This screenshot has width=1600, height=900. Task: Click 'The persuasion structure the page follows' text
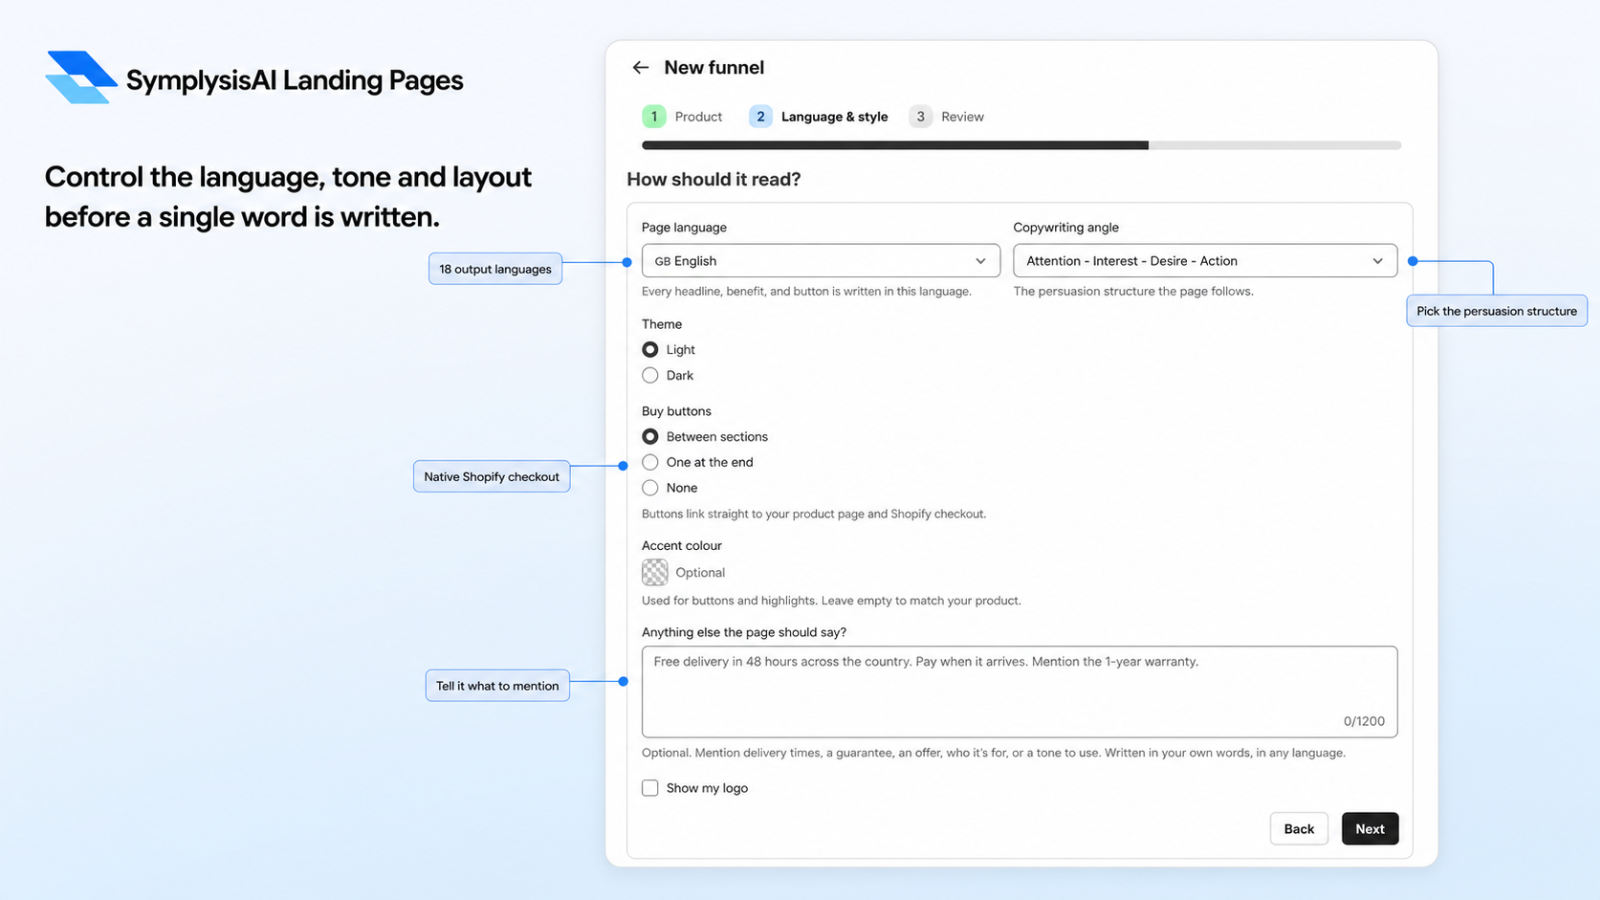coord(1133,291)
